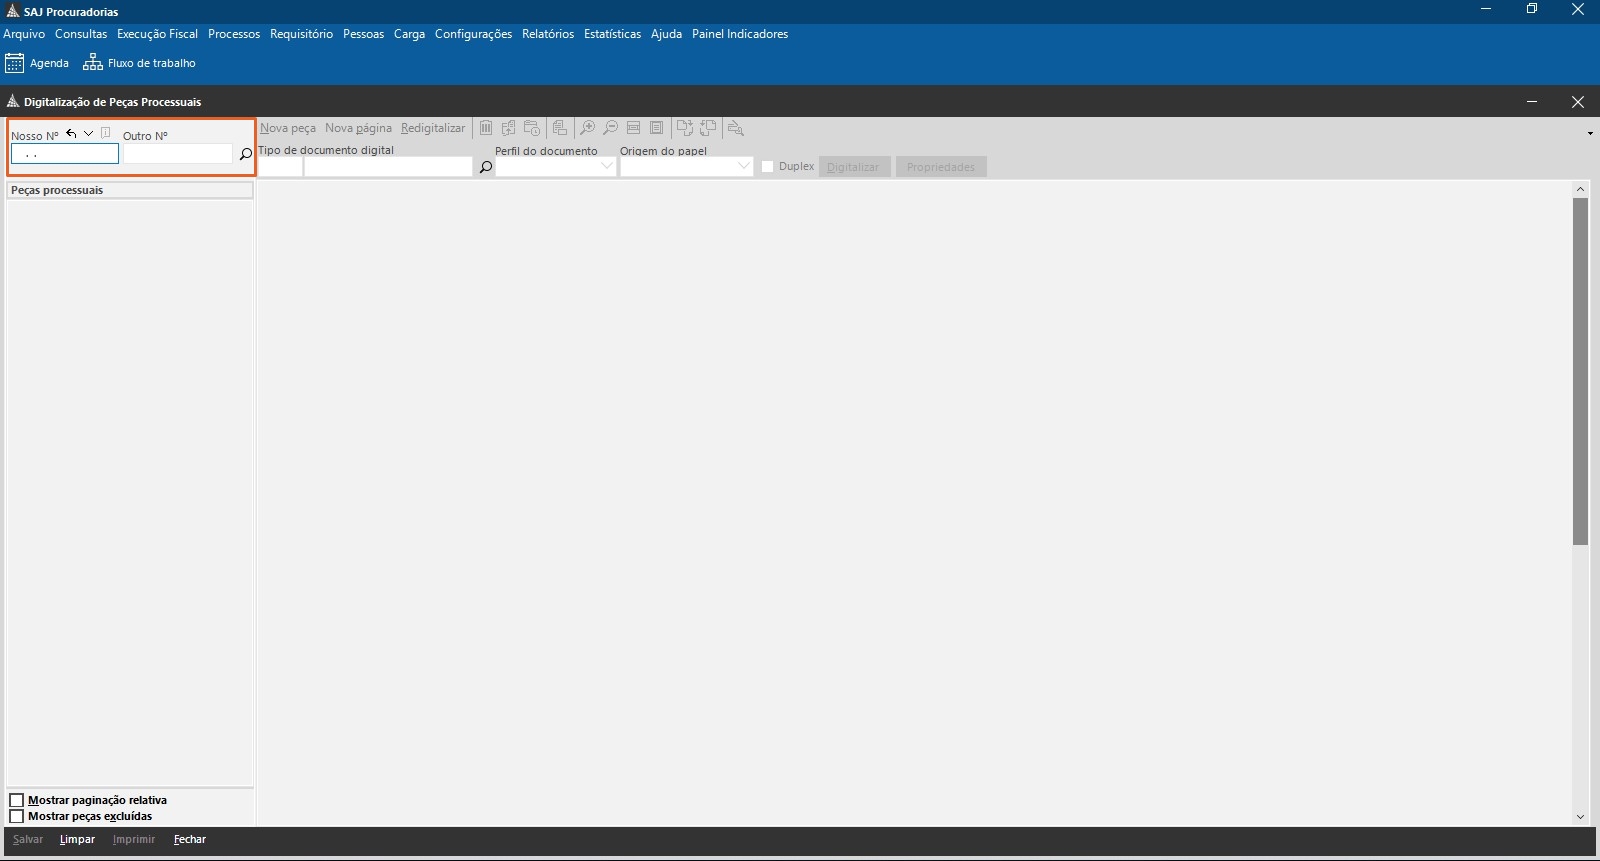Viewport: 1600px width, 861px height.
Task: Click the Peças processuais list header
Action: pos(130,190)
